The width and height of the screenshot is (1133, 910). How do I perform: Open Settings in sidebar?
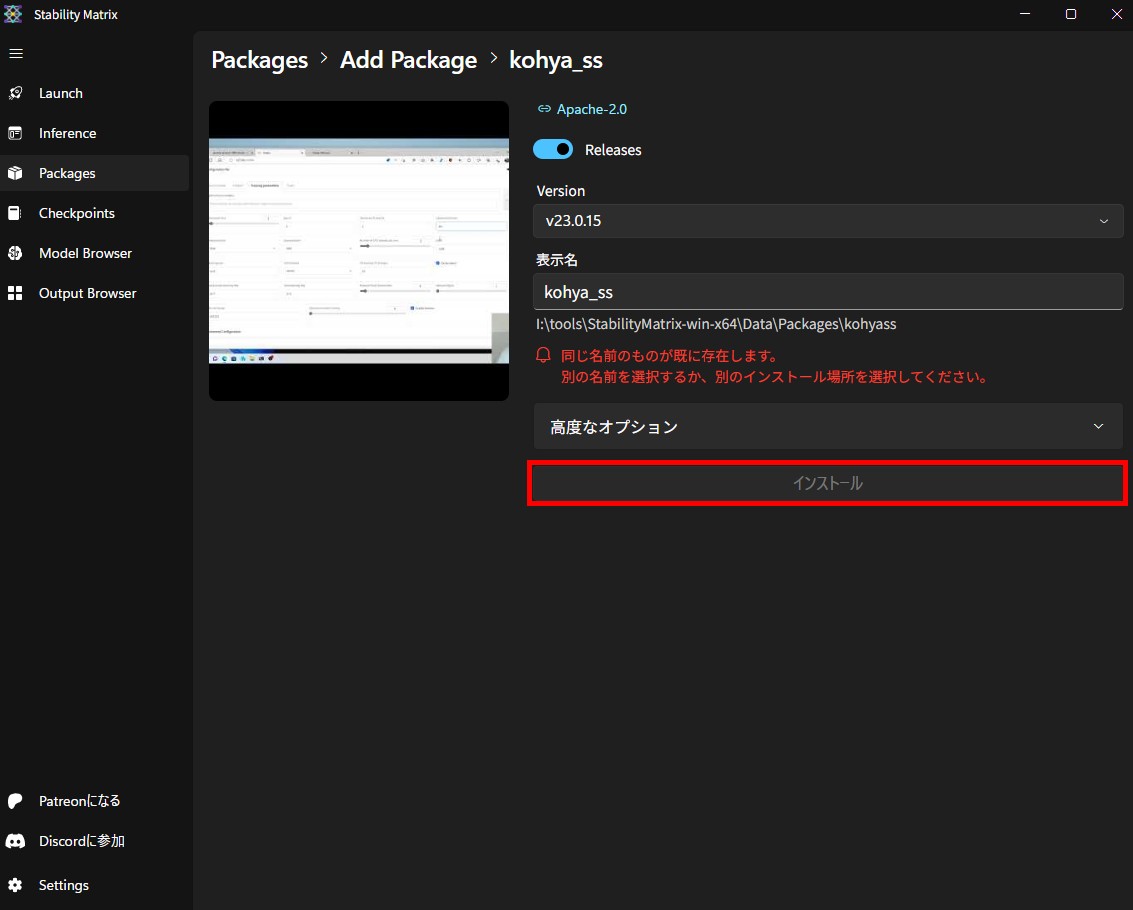pyautogui.click(x=95, y=885)
